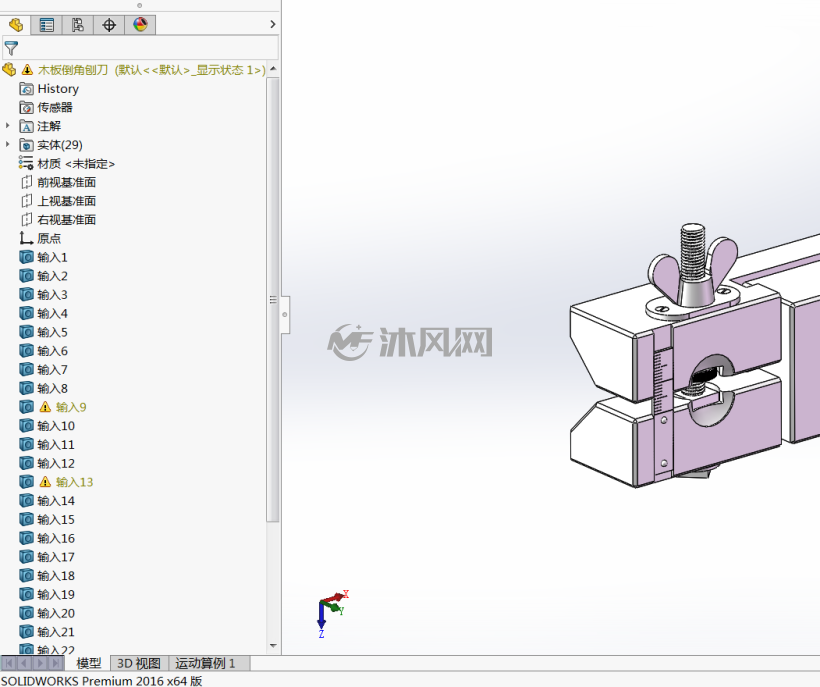
Task: Click the first tab scroll arrow at bottom
Action: (9, 663)
